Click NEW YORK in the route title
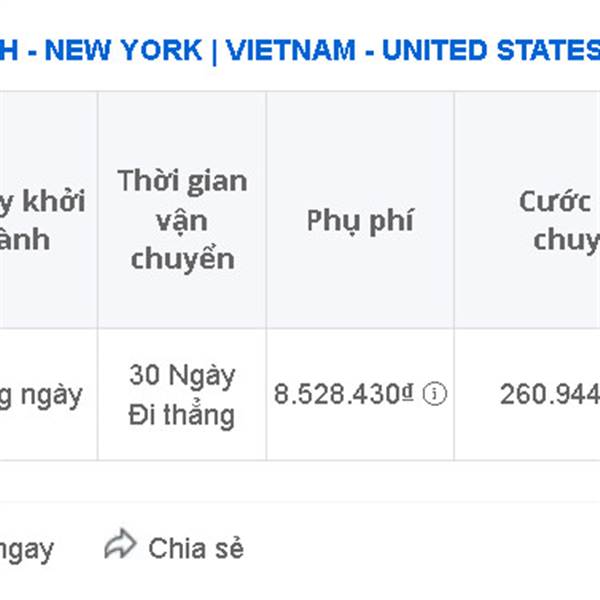Screen dimensions: 600x600 (123, 50)
